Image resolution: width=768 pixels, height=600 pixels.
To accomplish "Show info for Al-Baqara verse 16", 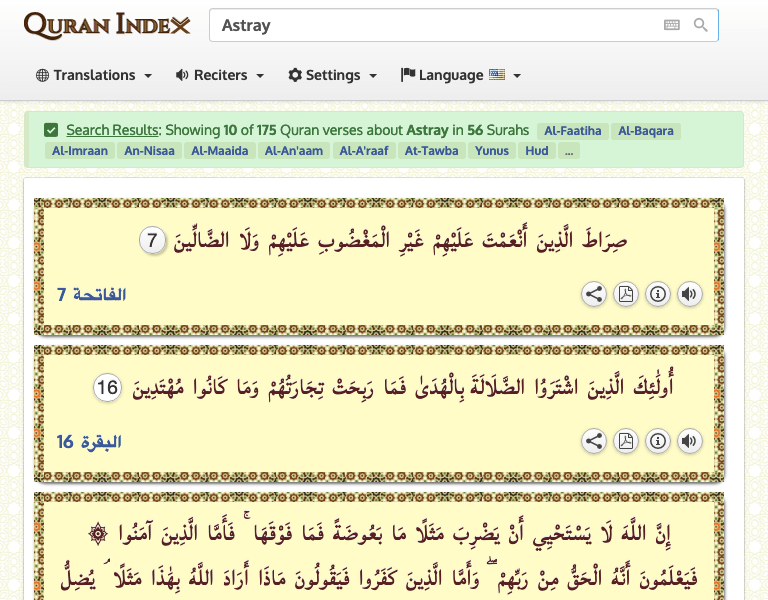I will 658,441.
